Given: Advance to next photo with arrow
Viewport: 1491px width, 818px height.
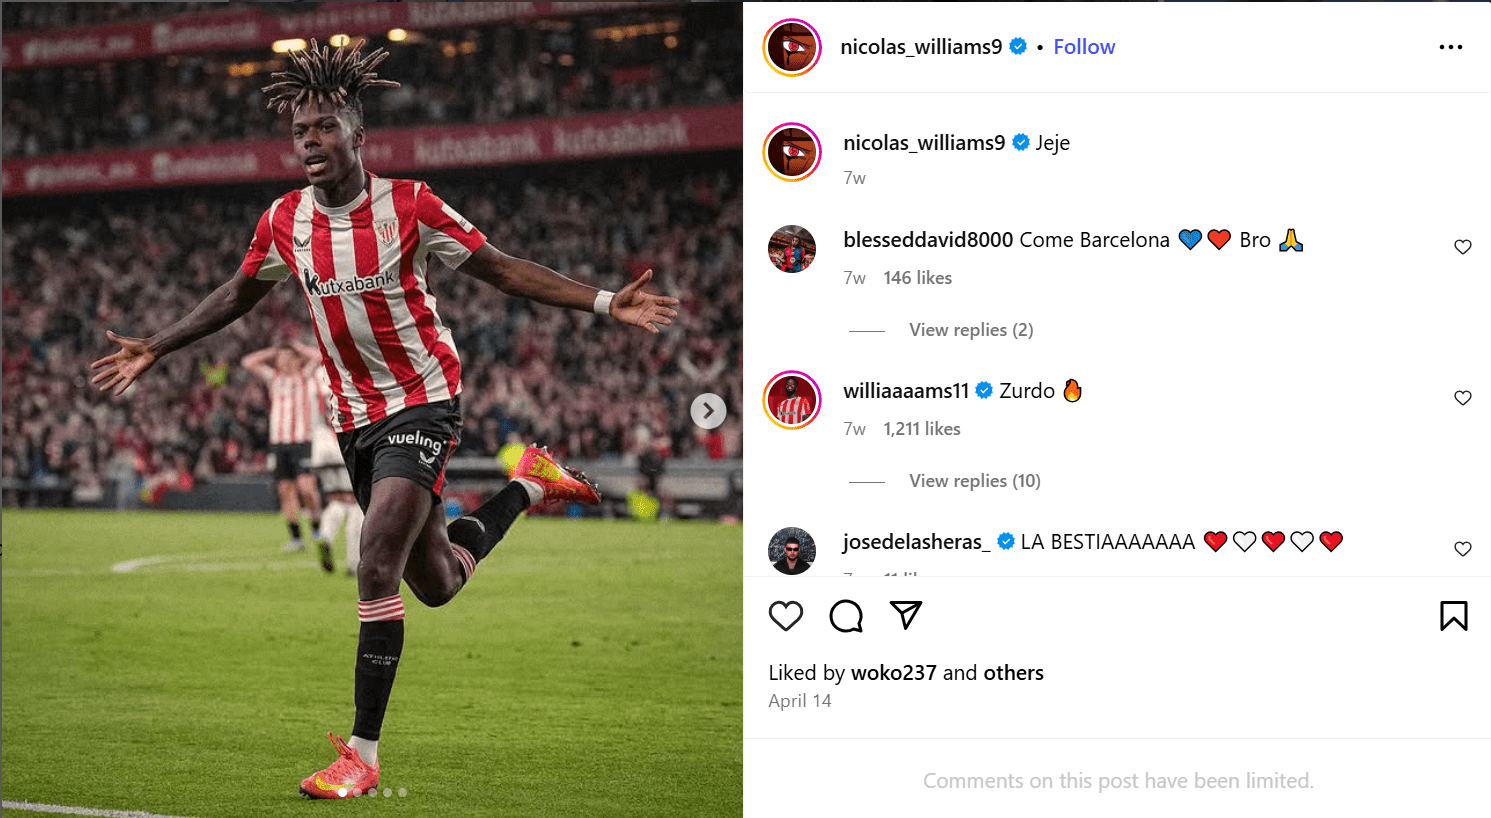Looking at the screenshot, I should [708, 410].
